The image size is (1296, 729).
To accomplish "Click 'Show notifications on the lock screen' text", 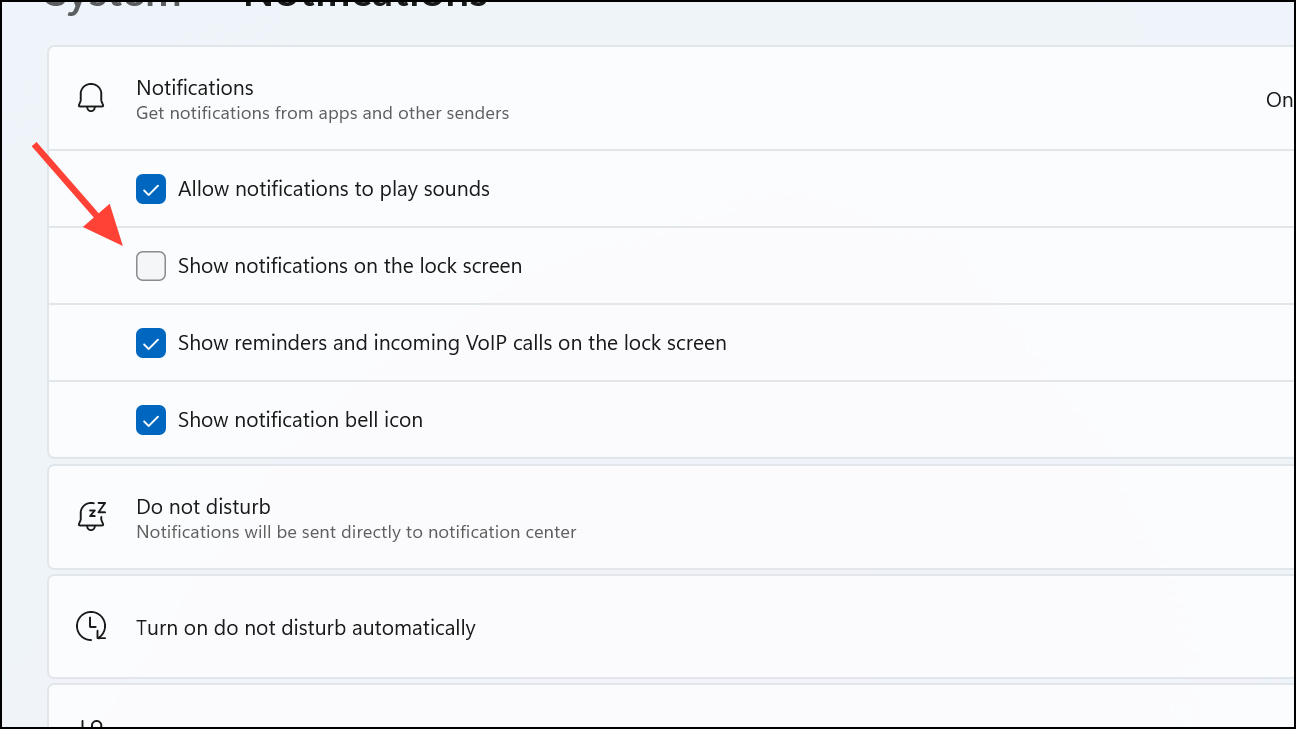I will 349,266.
